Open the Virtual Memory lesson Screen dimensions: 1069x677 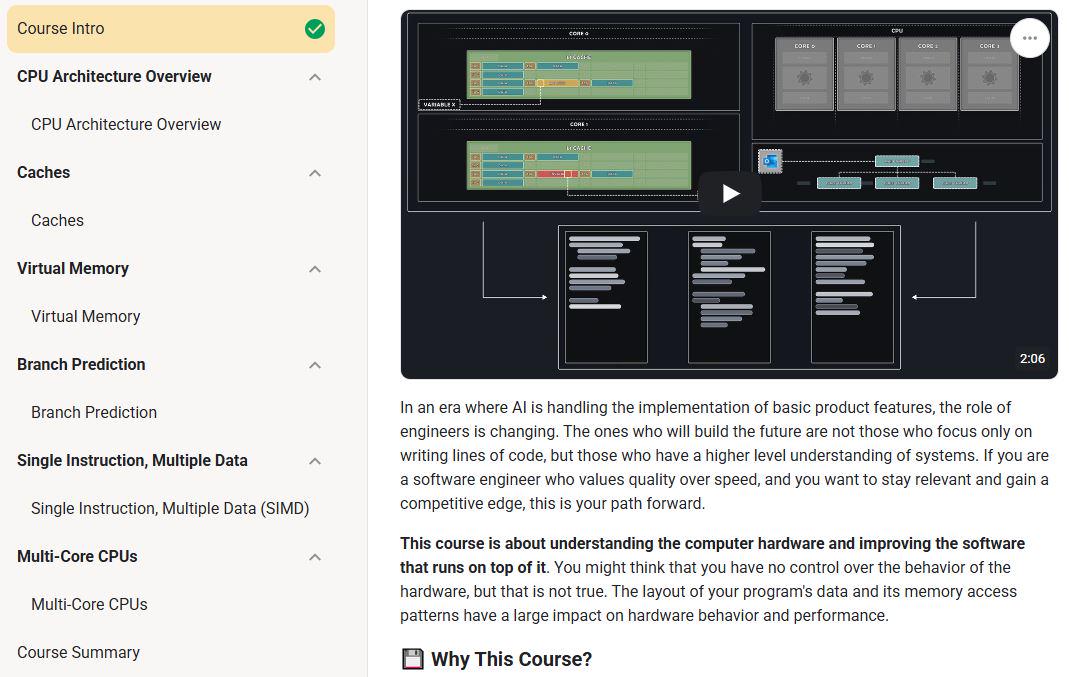tap(85, 316)
